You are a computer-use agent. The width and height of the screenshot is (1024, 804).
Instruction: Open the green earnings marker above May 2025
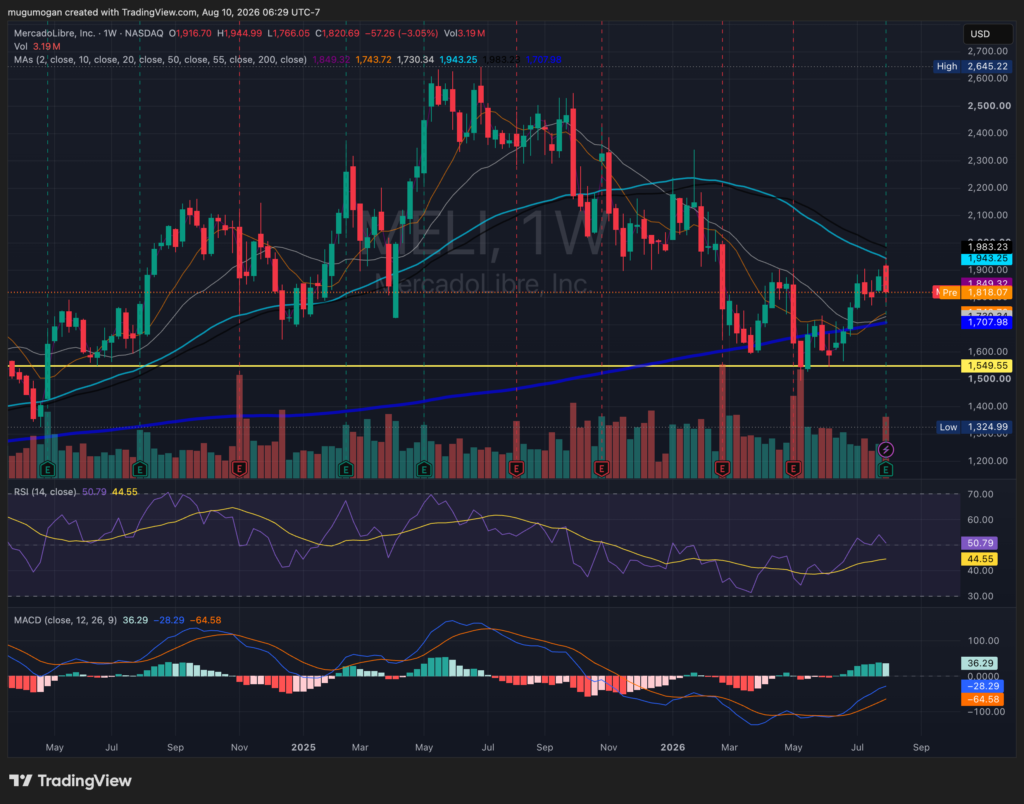(x=424, y=468)
